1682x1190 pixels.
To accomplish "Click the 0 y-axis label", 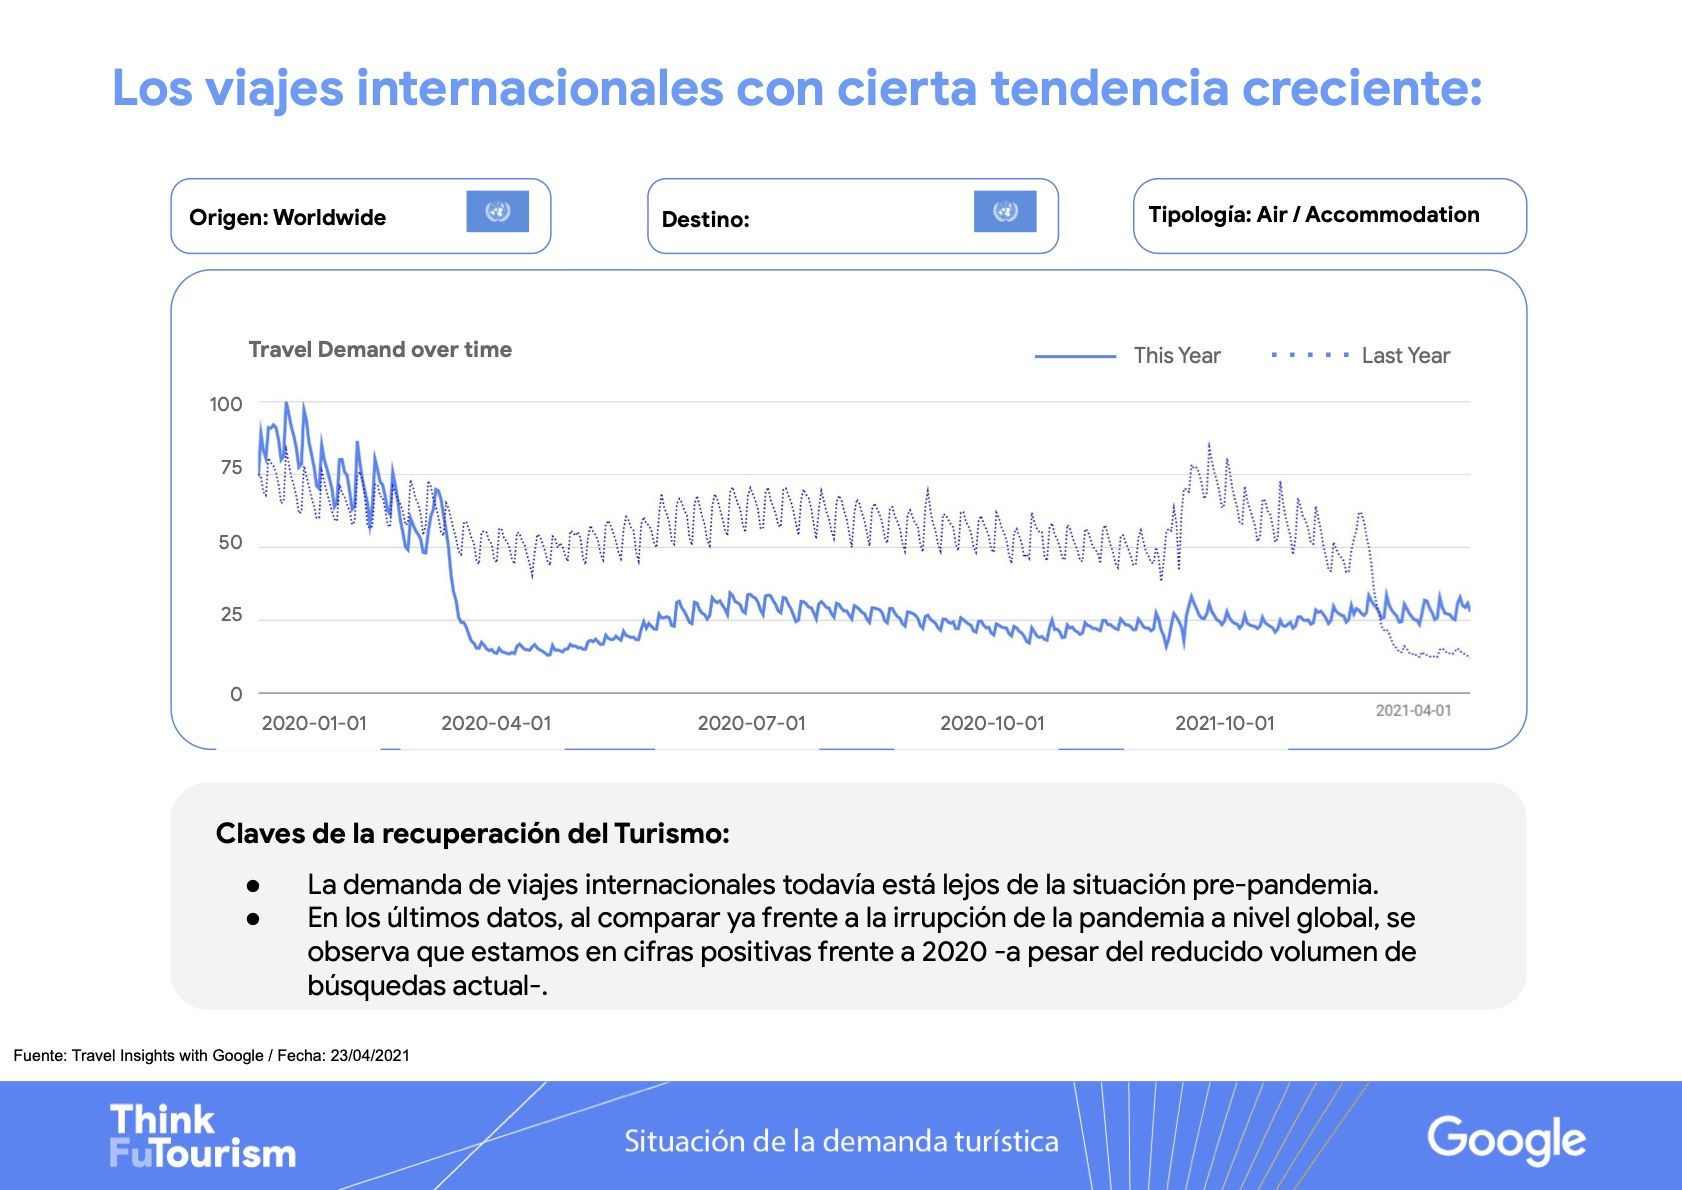I will [236, 694].
